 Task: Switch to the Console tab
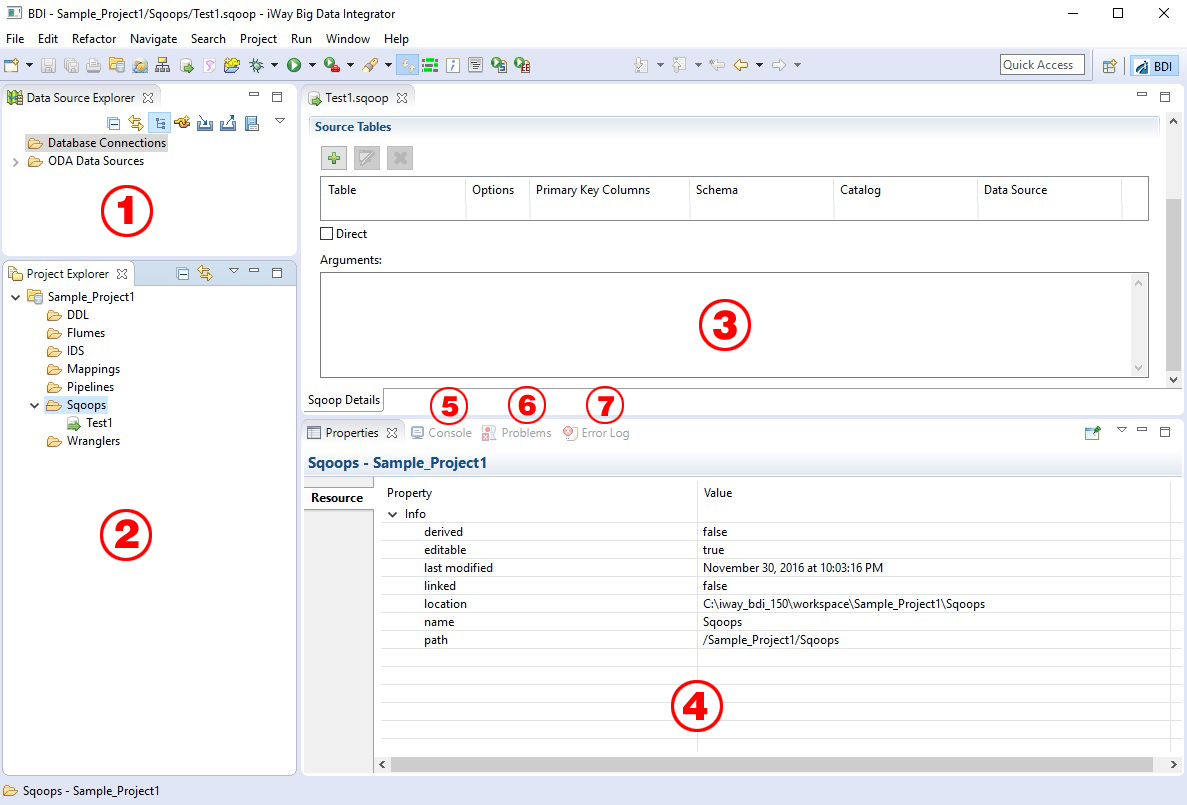pyautogui.click(x=441, y=432)
